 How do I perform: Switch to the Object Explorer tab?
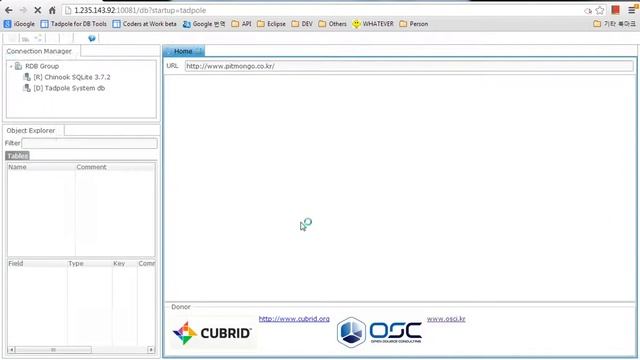pos(31,131)
